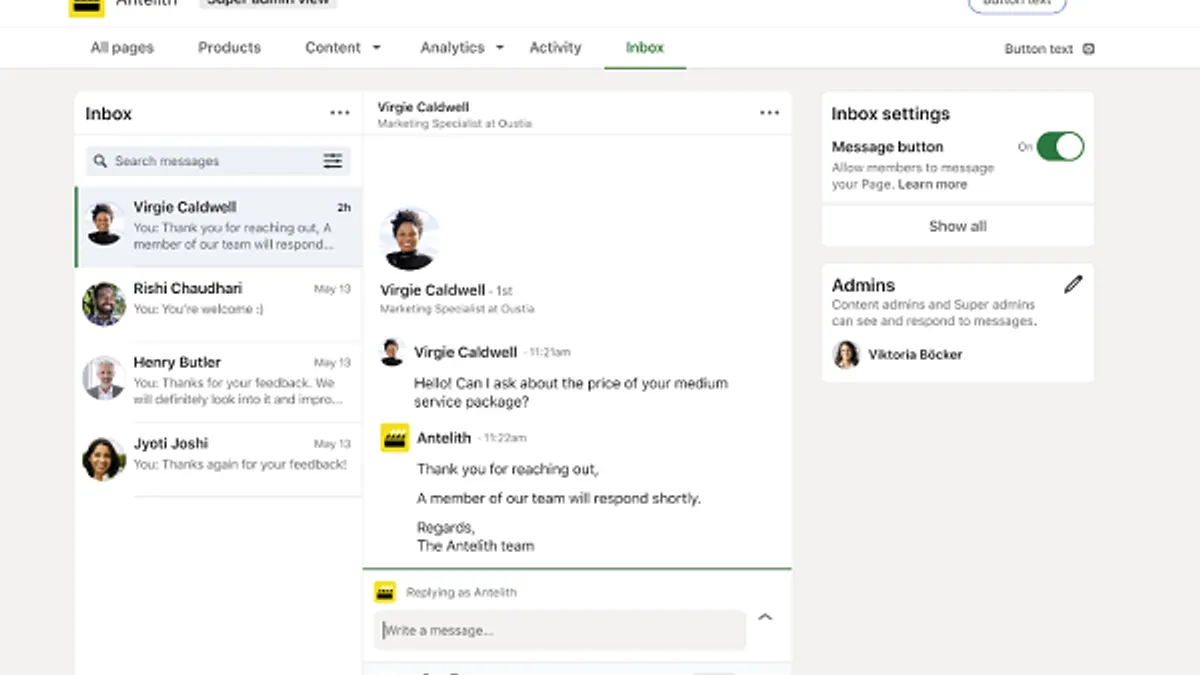Image resolution: width=1200 pixels, height=675 pixels.
Task: Click Show all in Inbox settings
Action: (x=958, y=226)
